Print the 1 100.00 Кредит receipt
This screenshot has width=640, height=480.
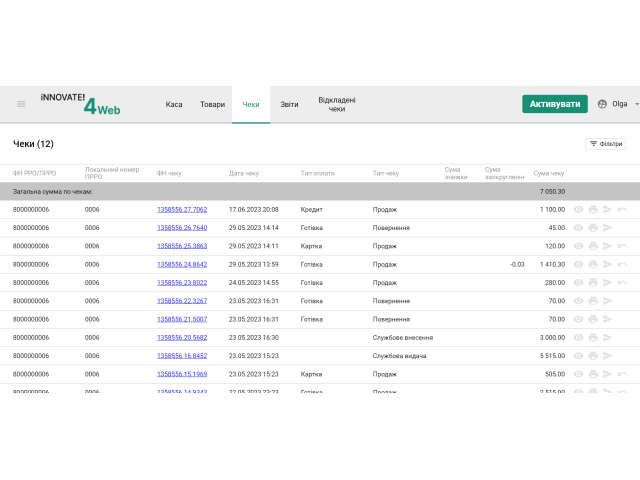click(593, 210)
